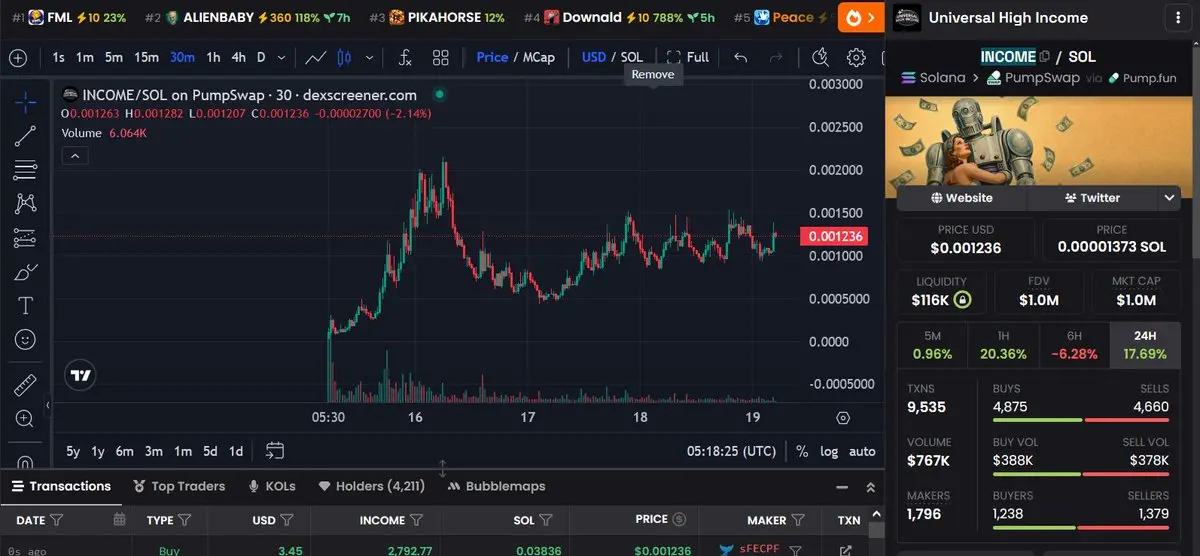Image resolution: width=1200 pixels, height=556 pixels.
Task: Select the trend line drawing tool
Action: 26,136
